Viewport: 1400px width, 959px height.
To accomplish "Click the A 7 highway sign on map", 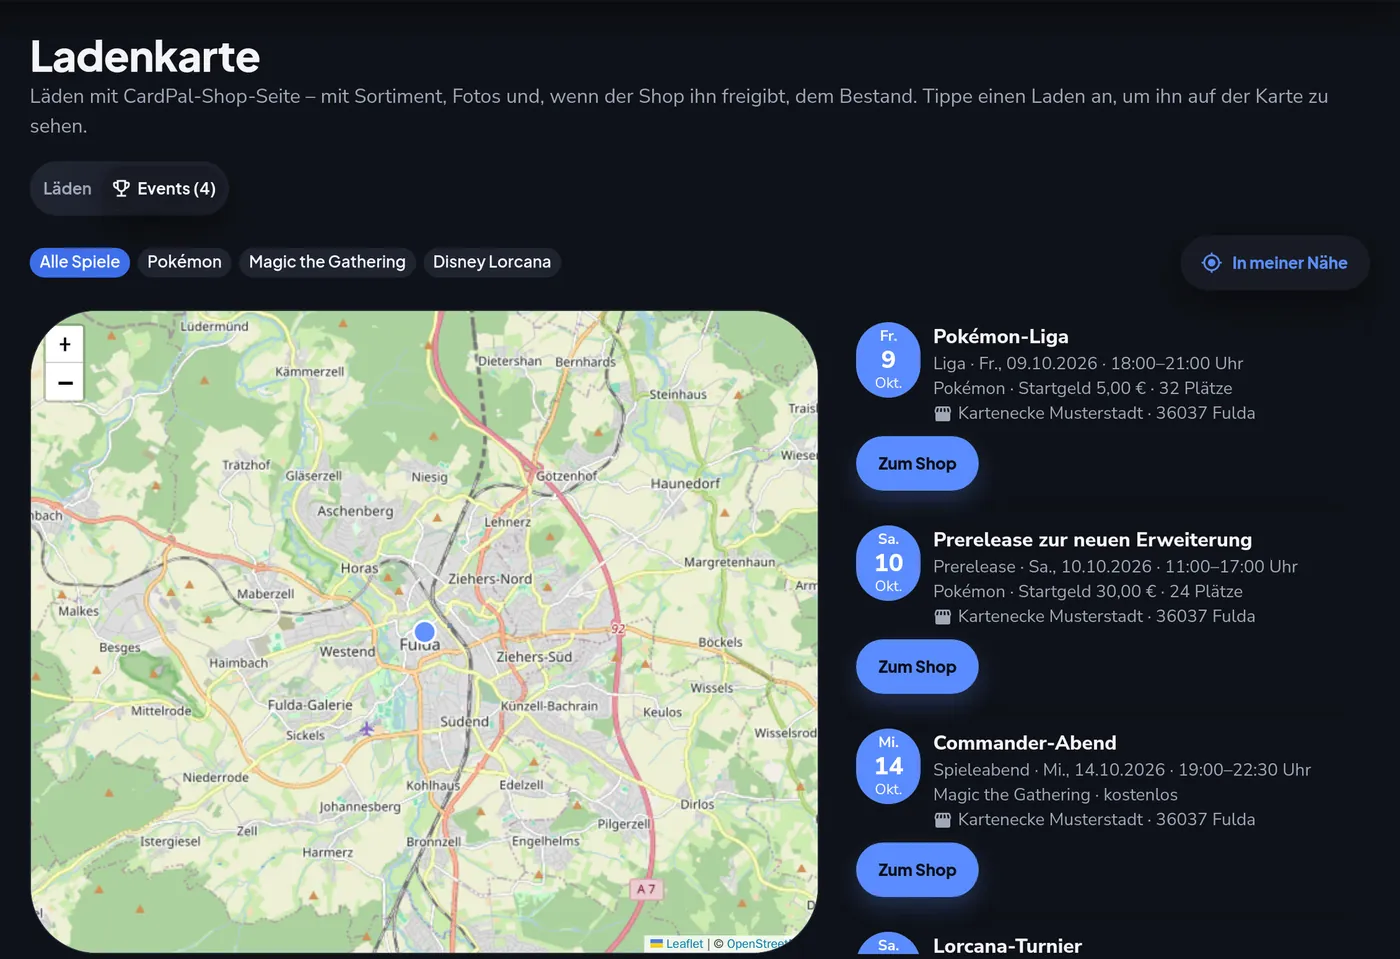I will pos(646,889).
